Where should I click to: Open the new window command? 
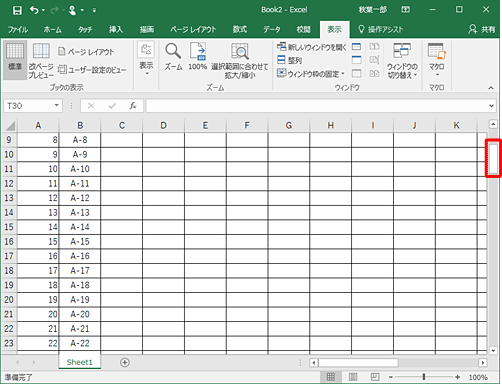[312, 47]
